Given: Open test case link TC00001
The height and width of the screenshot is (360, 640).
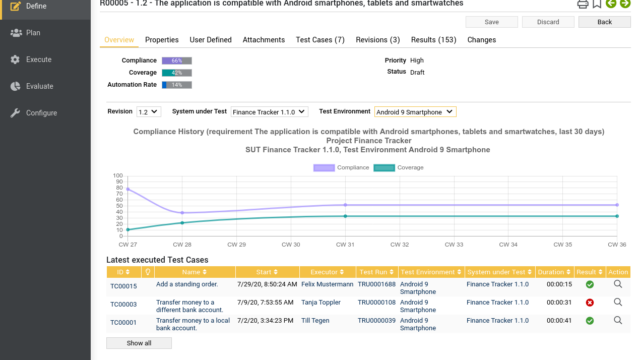Looking at the screenshot, I should click(x=123, y=322).
